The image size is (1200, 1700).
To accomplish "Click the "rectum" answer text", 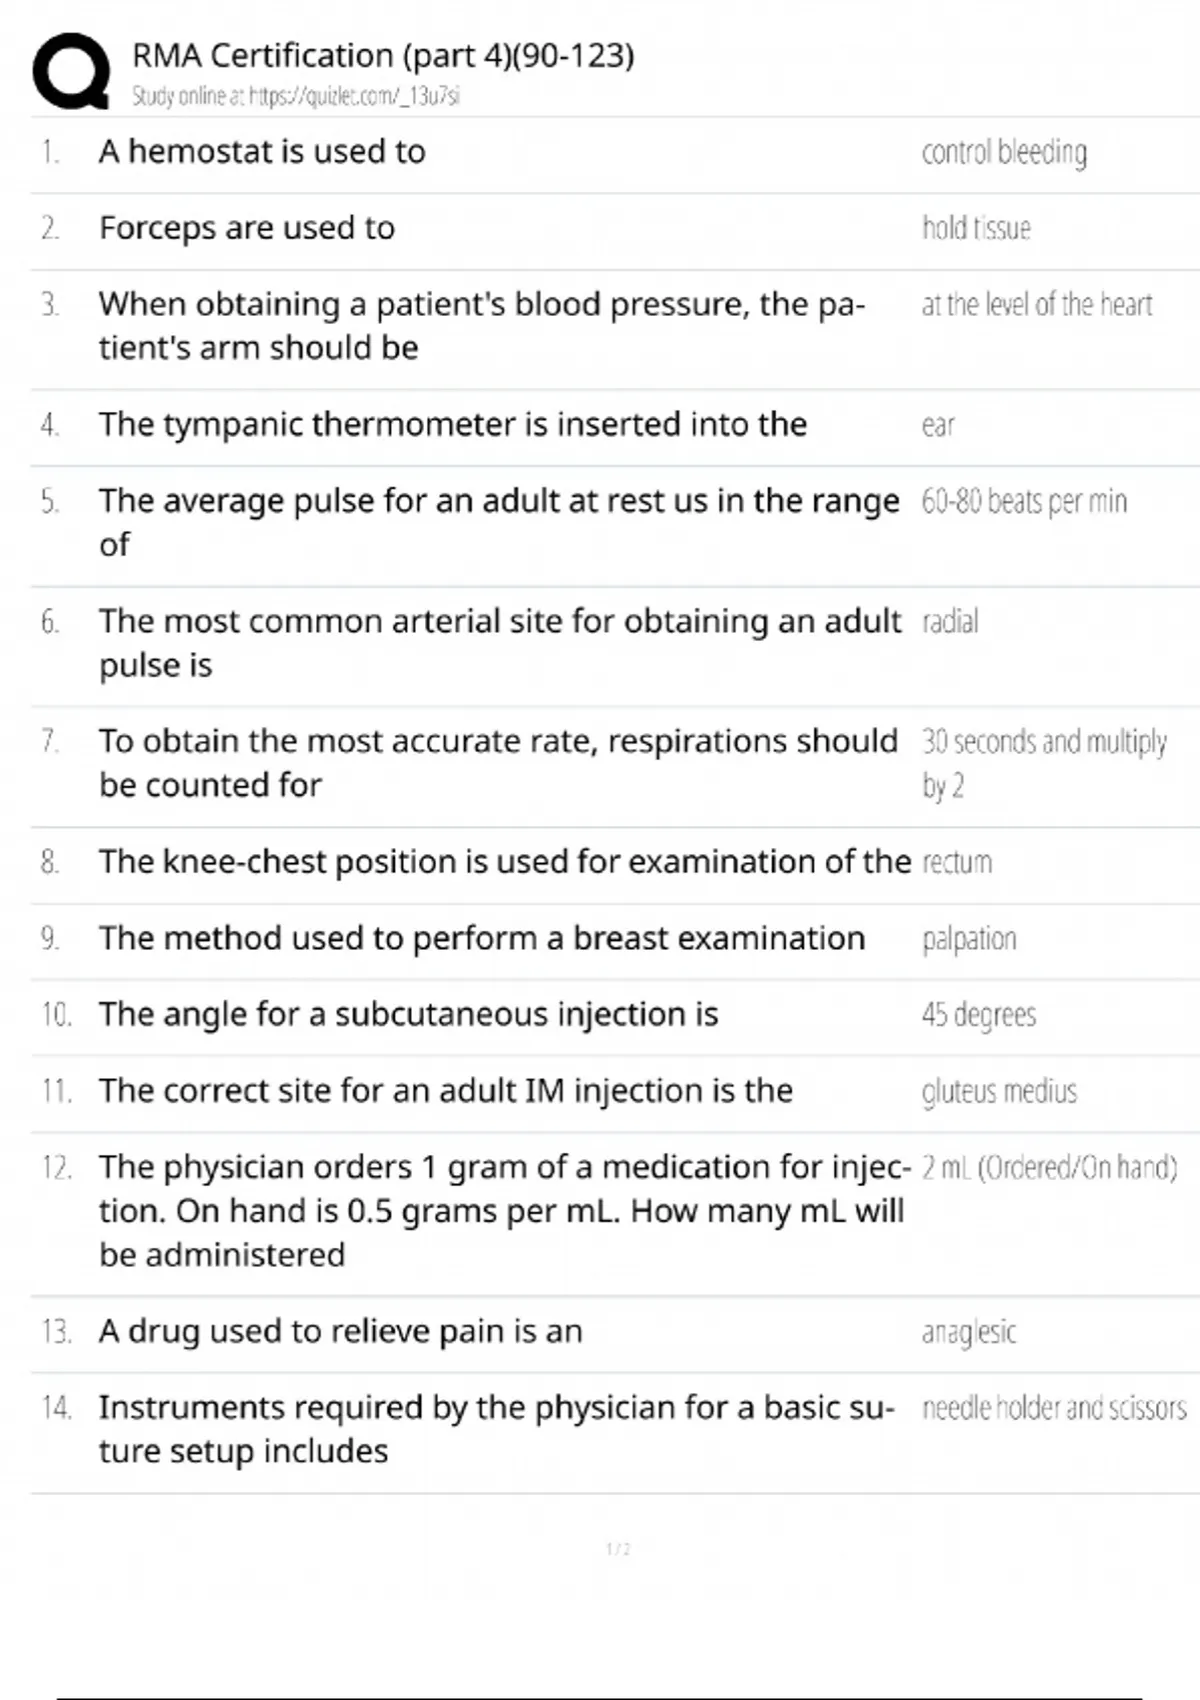I will [957, 862].
